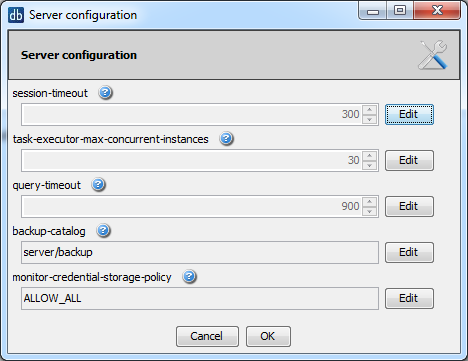Increase query-timeout using up arrow

tap(369, 201)
